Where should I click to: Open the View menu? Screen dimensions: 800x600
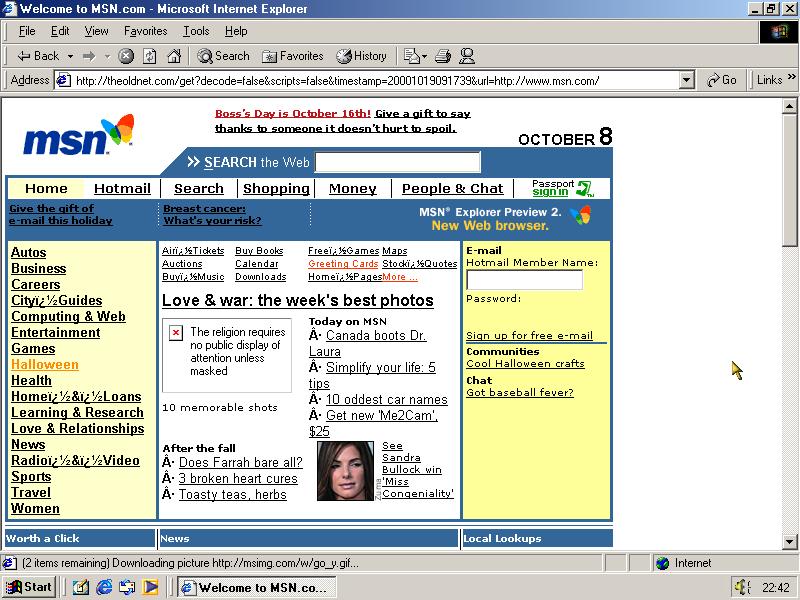96,31
